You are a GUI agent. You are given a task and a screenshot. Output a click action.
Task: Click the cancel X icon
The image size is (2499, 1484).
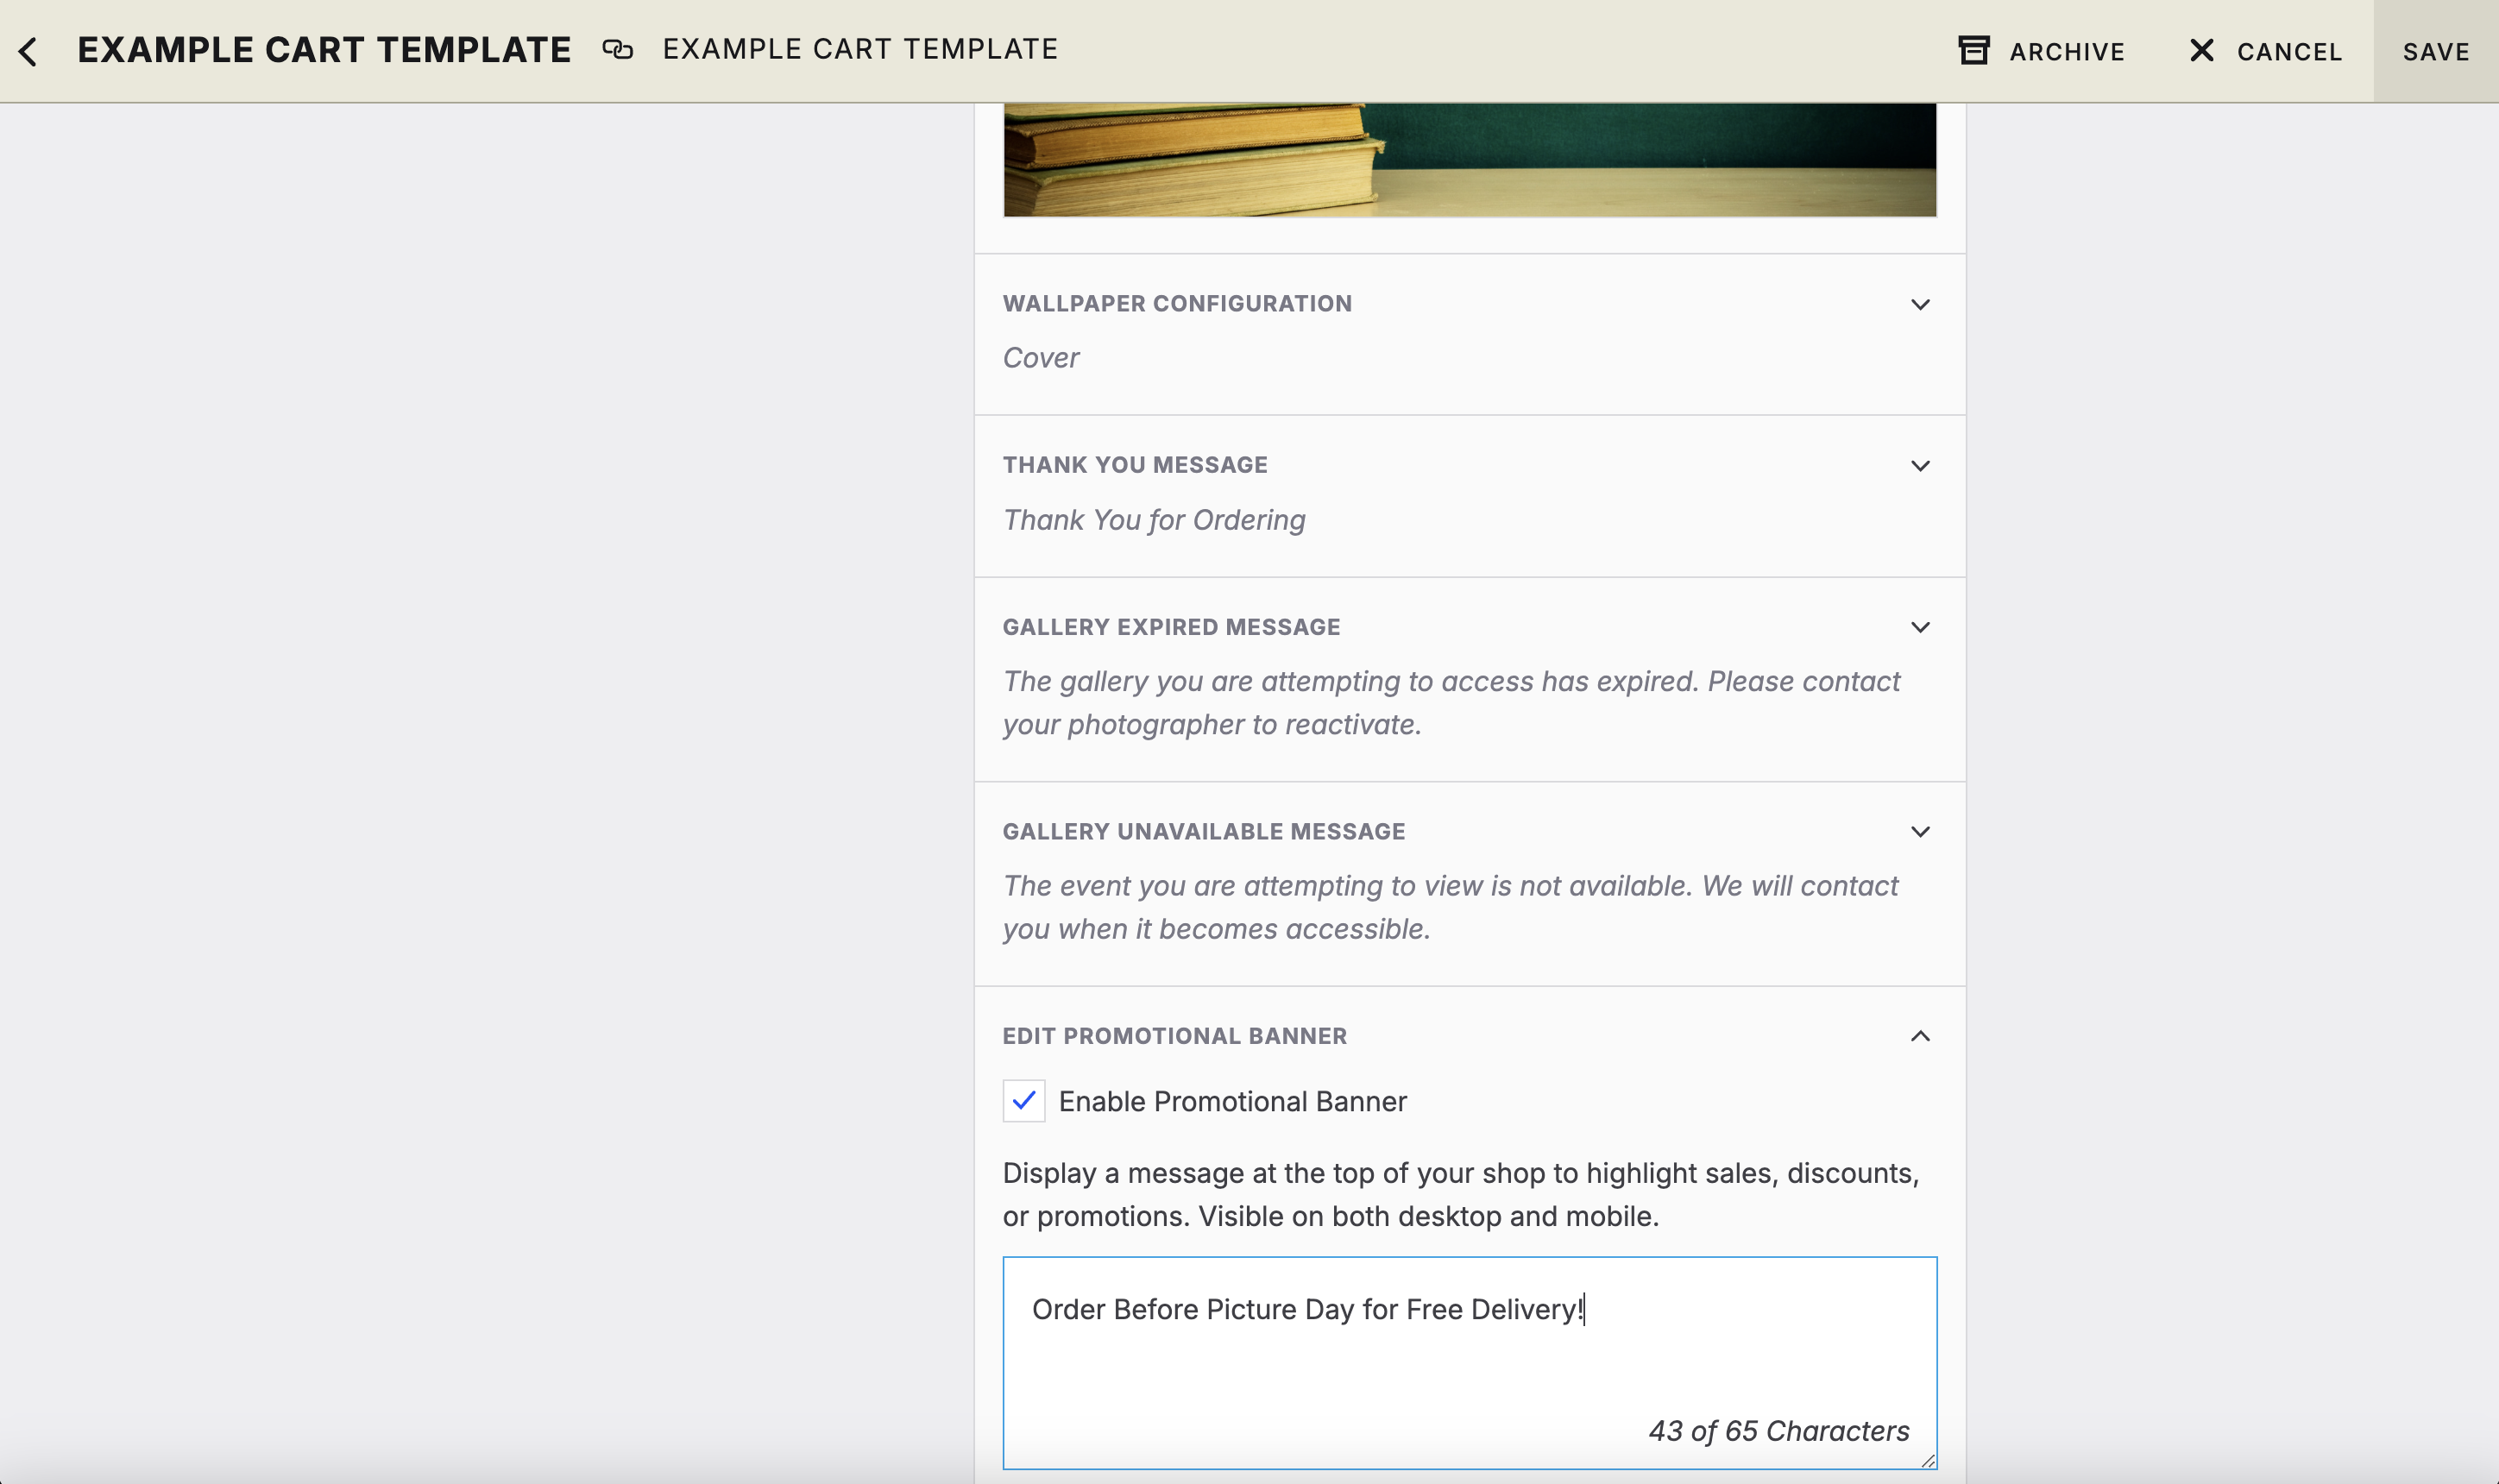pyautogui.click(x=2201, y=50)
